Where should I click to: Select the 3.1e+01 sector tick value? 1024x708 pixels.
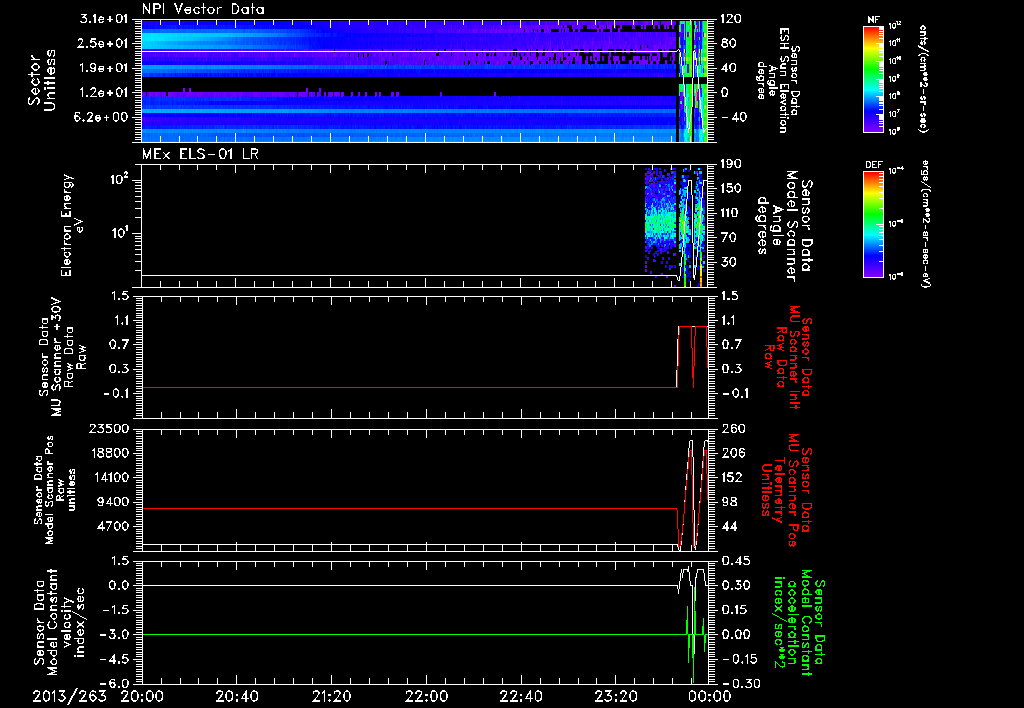pos(103,19)
